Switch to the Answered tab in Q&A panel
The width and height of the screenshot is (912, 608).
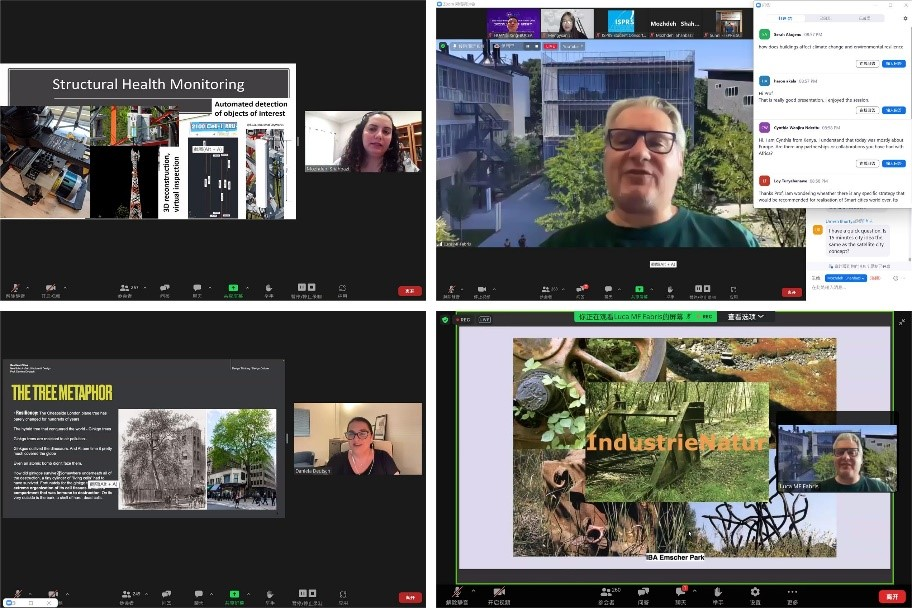coord(825,18)
